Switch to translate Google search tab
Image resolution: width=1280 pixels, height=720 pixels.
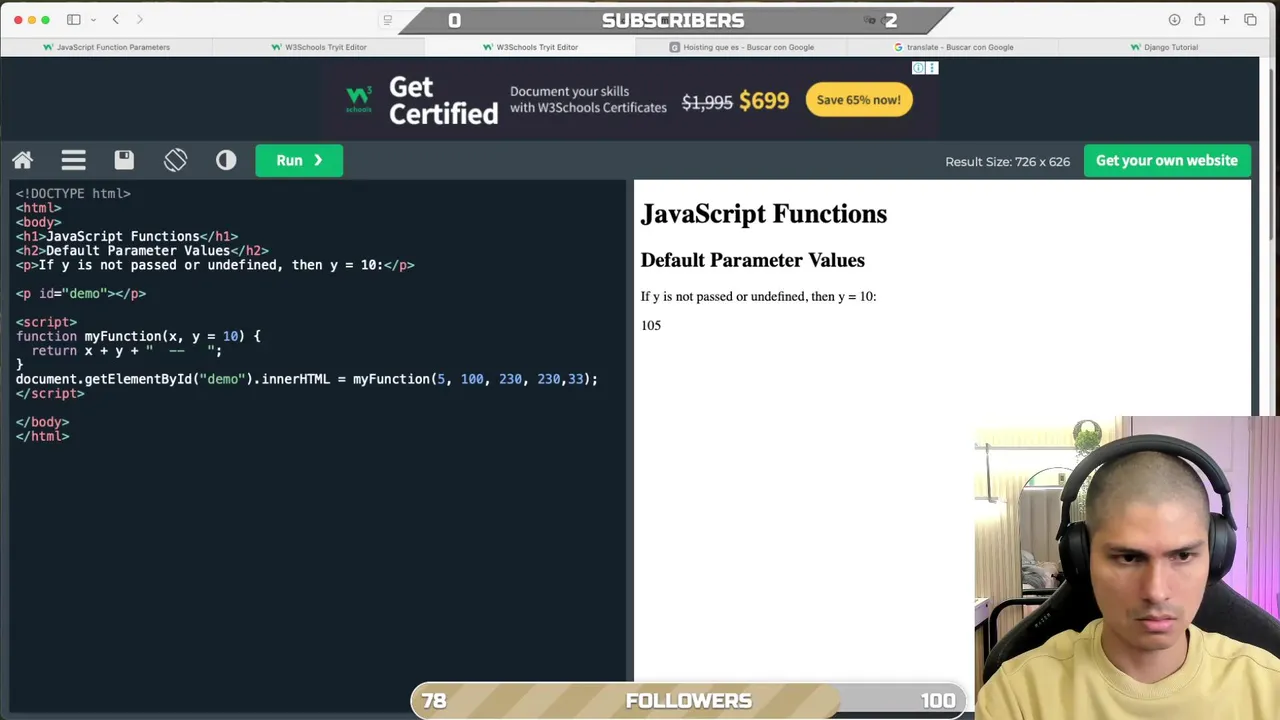click(x=953, y=47)
